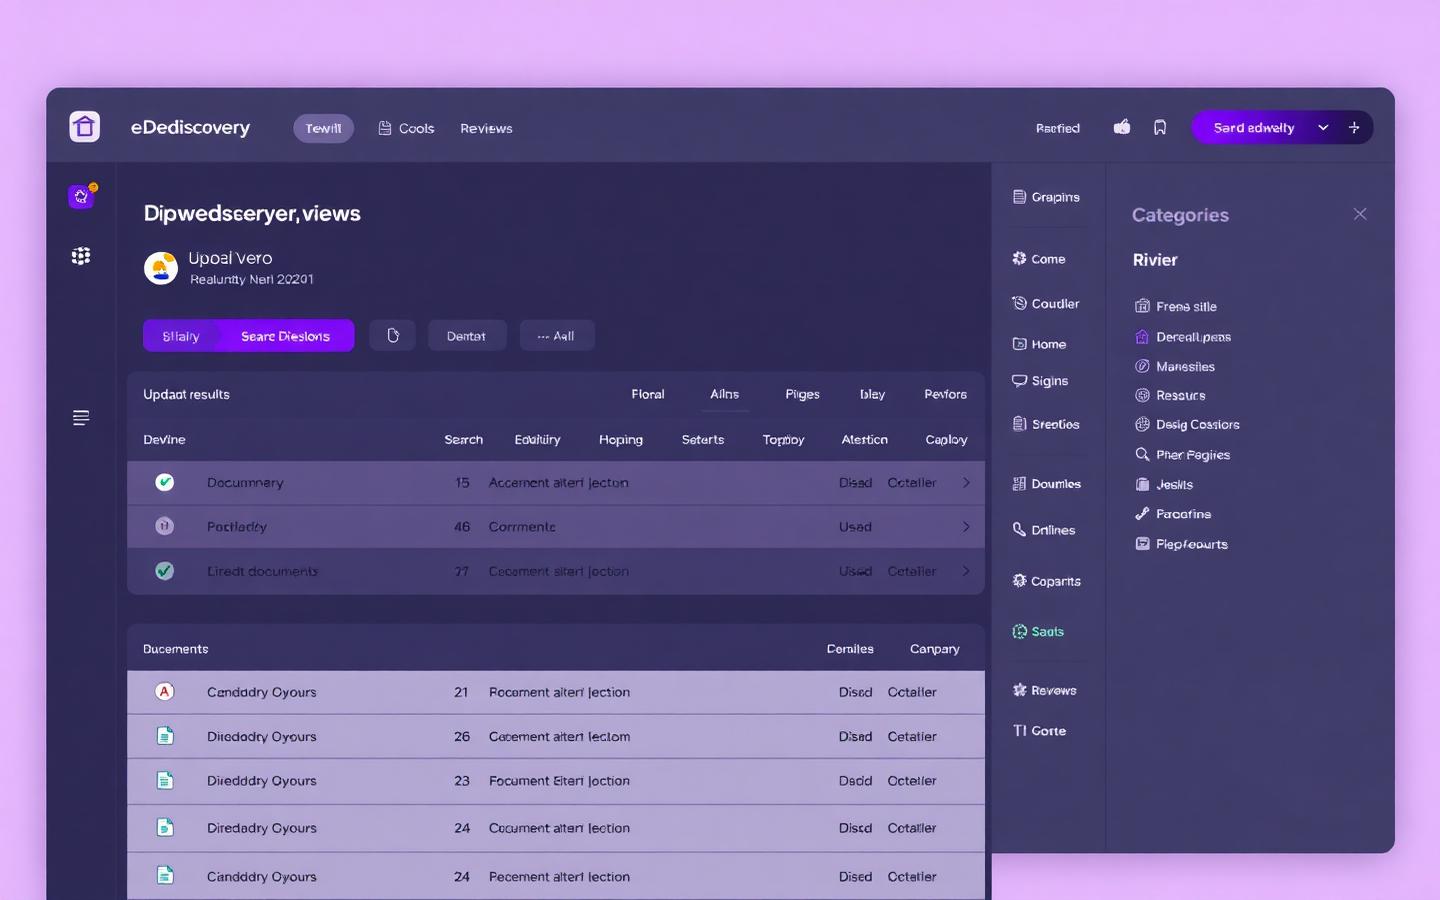Select Desig Cosiors category
The height and width of the screenshot is (900, 1440).
[x=1187, y=425]
